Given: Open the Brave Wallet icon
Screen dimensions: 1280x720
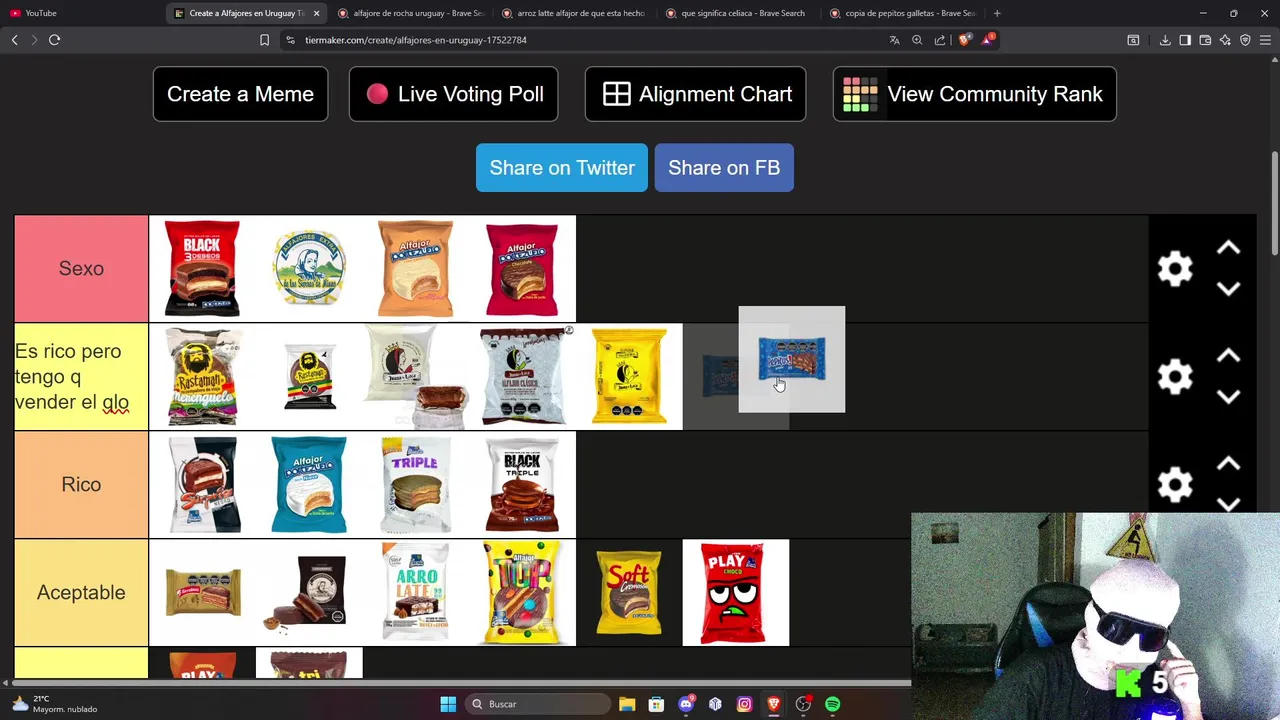Looking at the screenshot, I should pos(1205,40).
